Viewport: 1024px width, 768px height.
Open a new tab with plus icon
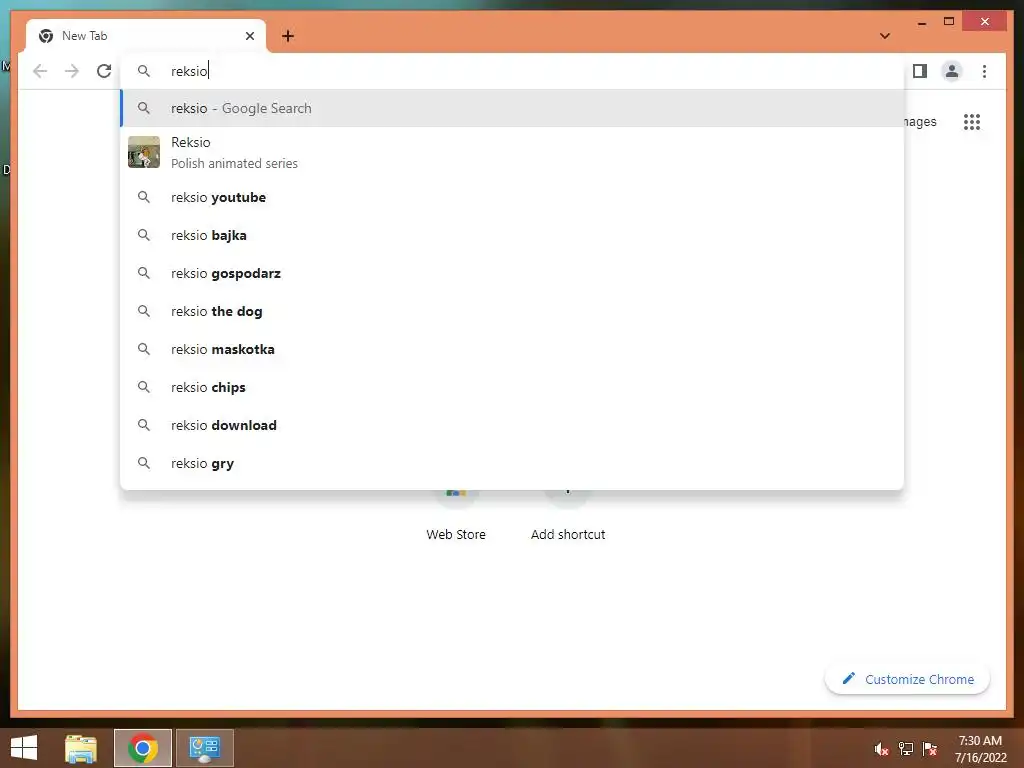coord(288,36)
